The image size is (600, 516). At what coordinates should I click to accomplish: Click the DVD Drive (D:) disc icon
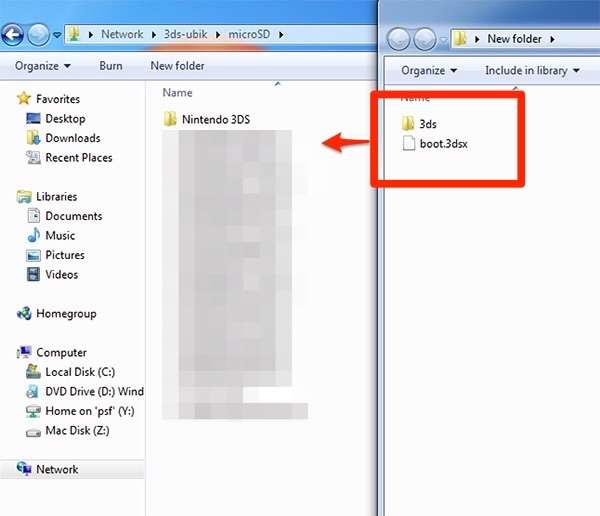click(33, 391)
